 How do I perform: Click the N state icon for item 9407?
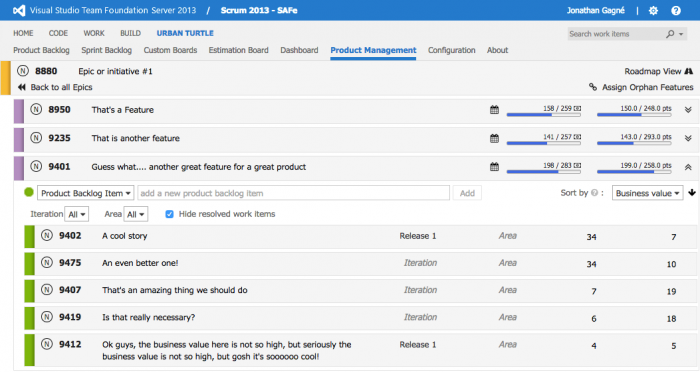[47, 290]
